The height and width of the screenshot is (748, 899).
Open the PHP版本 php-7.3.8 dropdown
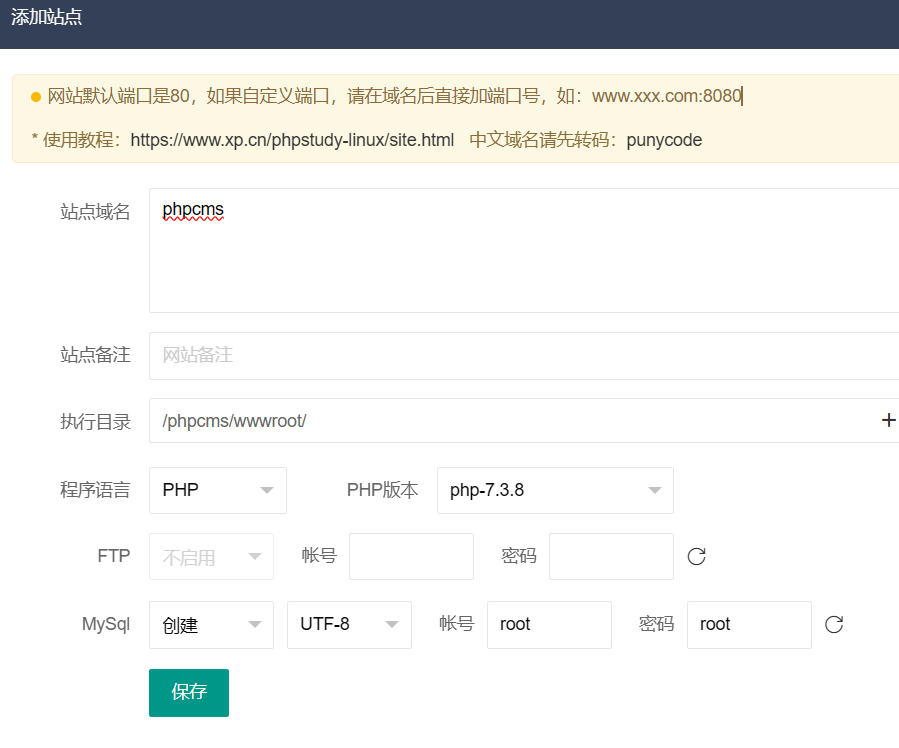(555, 490)
